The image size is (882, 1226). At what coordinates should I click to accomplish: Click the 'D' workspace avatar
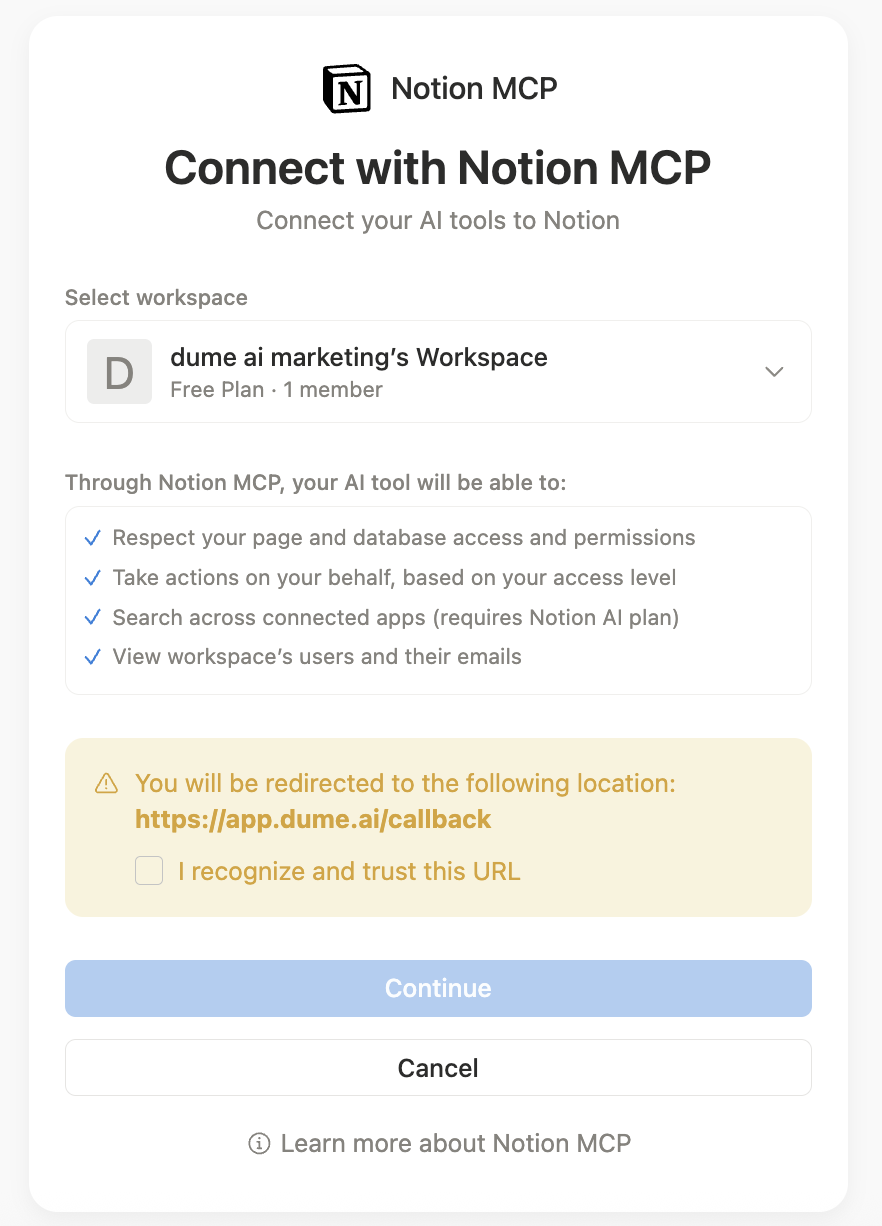119,371
